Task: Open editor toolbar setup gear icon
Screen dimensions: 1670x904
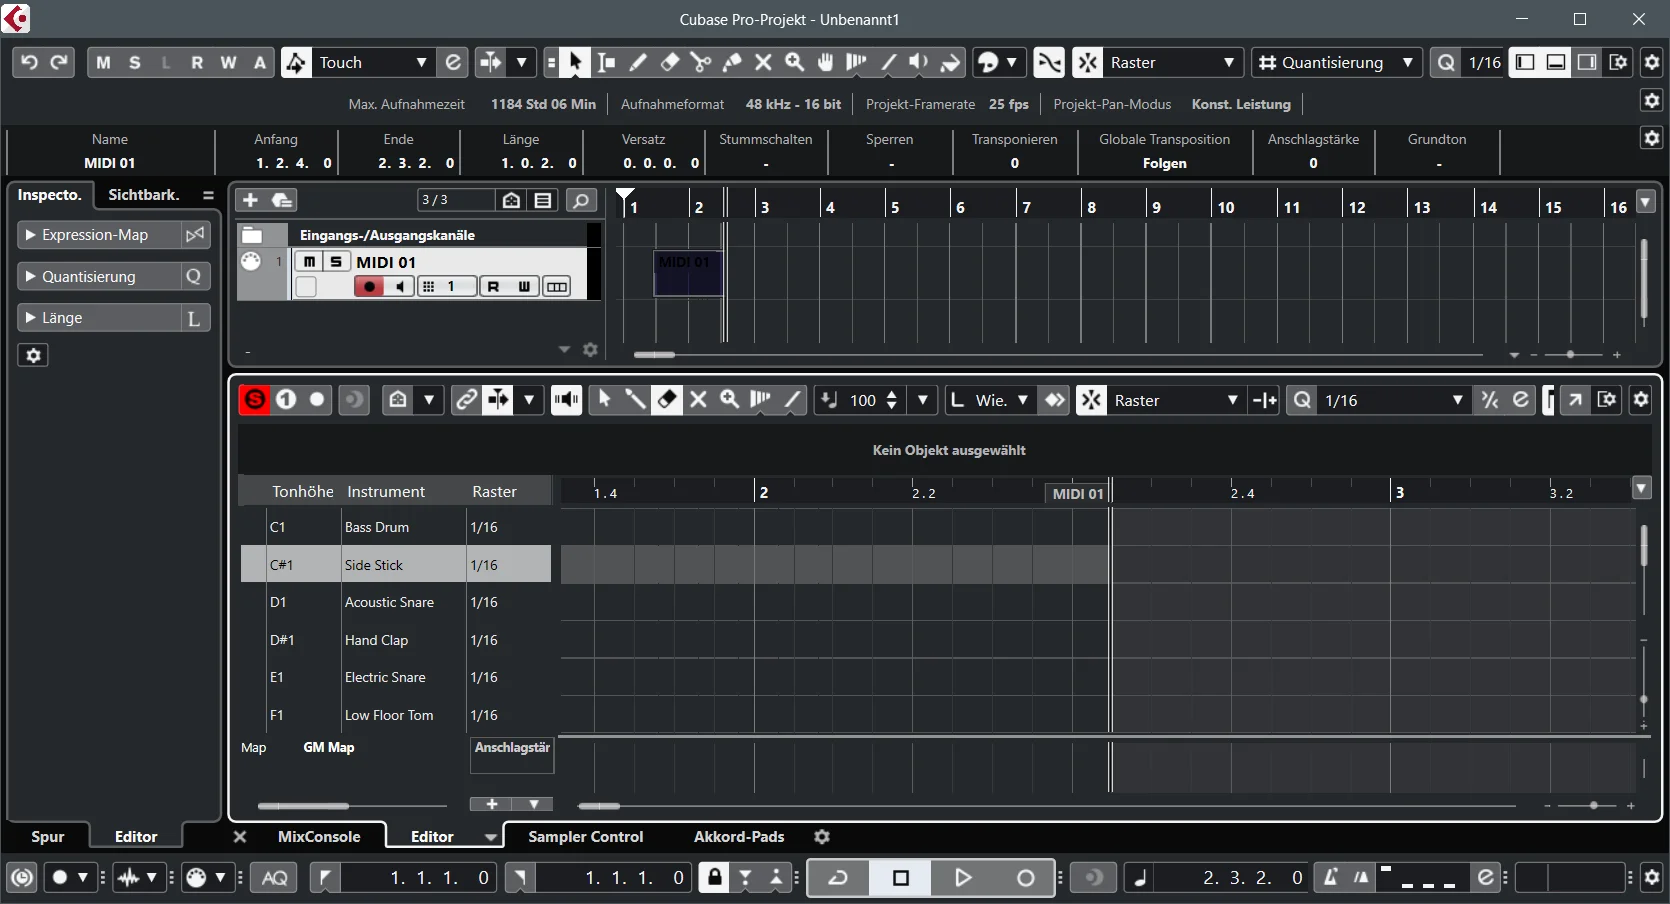Action: pos(1641,400)
